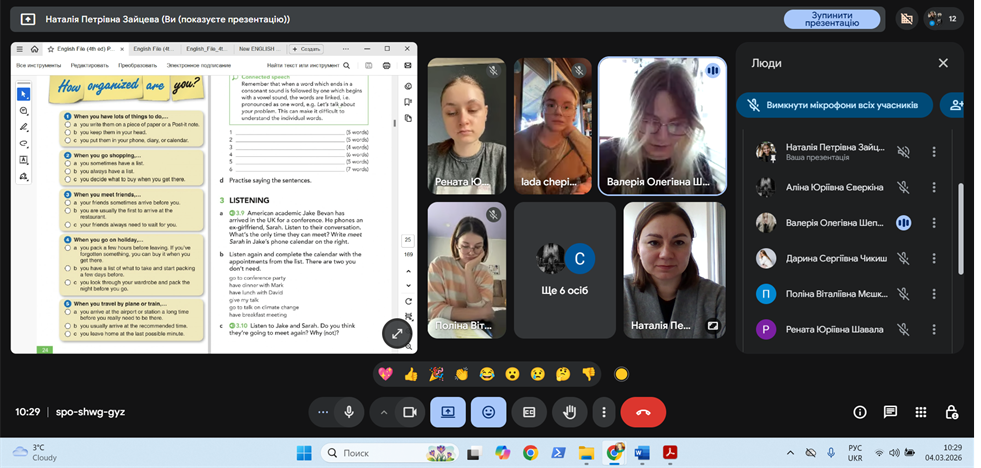Screen dimensions: 981x468
Task: Send the heart emoji reaction
Action: [385, 374]
